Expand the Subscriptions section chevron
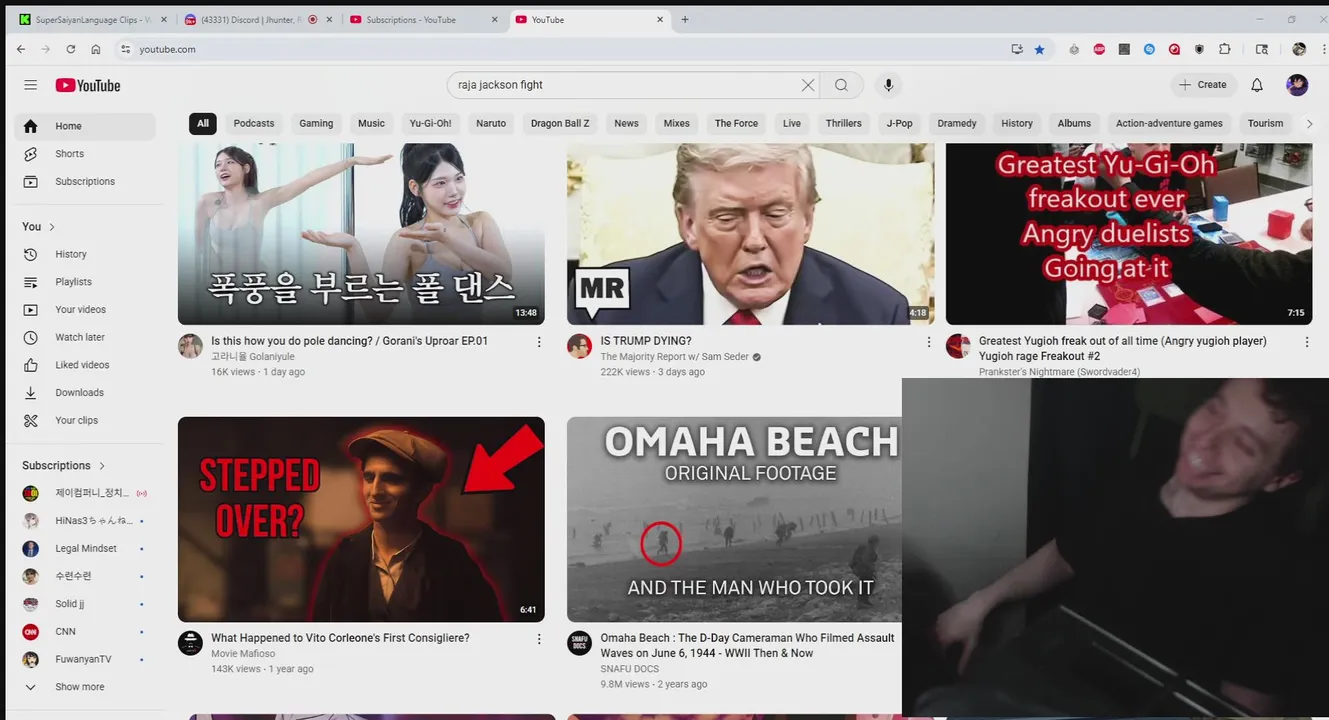1329x720 pixels. [102, 466]
